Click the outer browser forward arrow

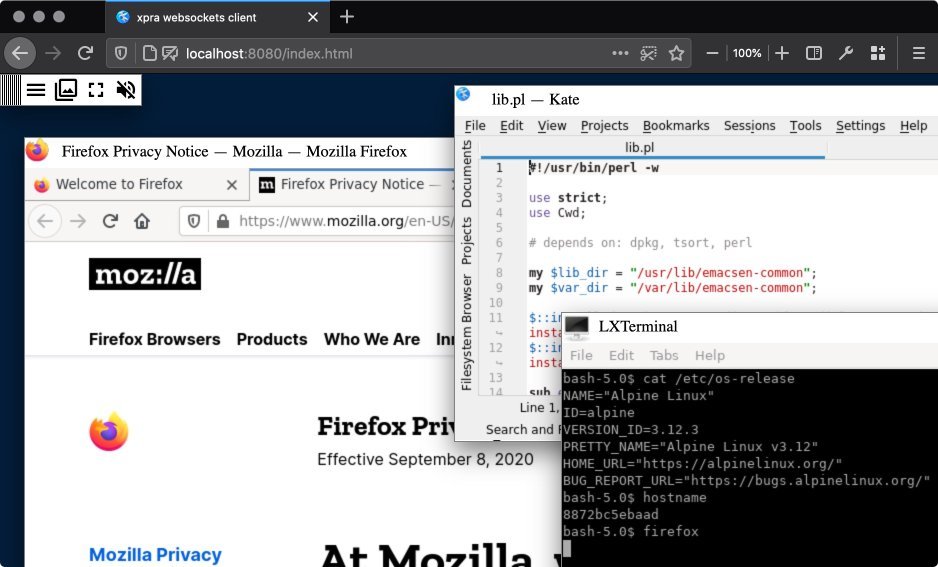tap(53, 53)
